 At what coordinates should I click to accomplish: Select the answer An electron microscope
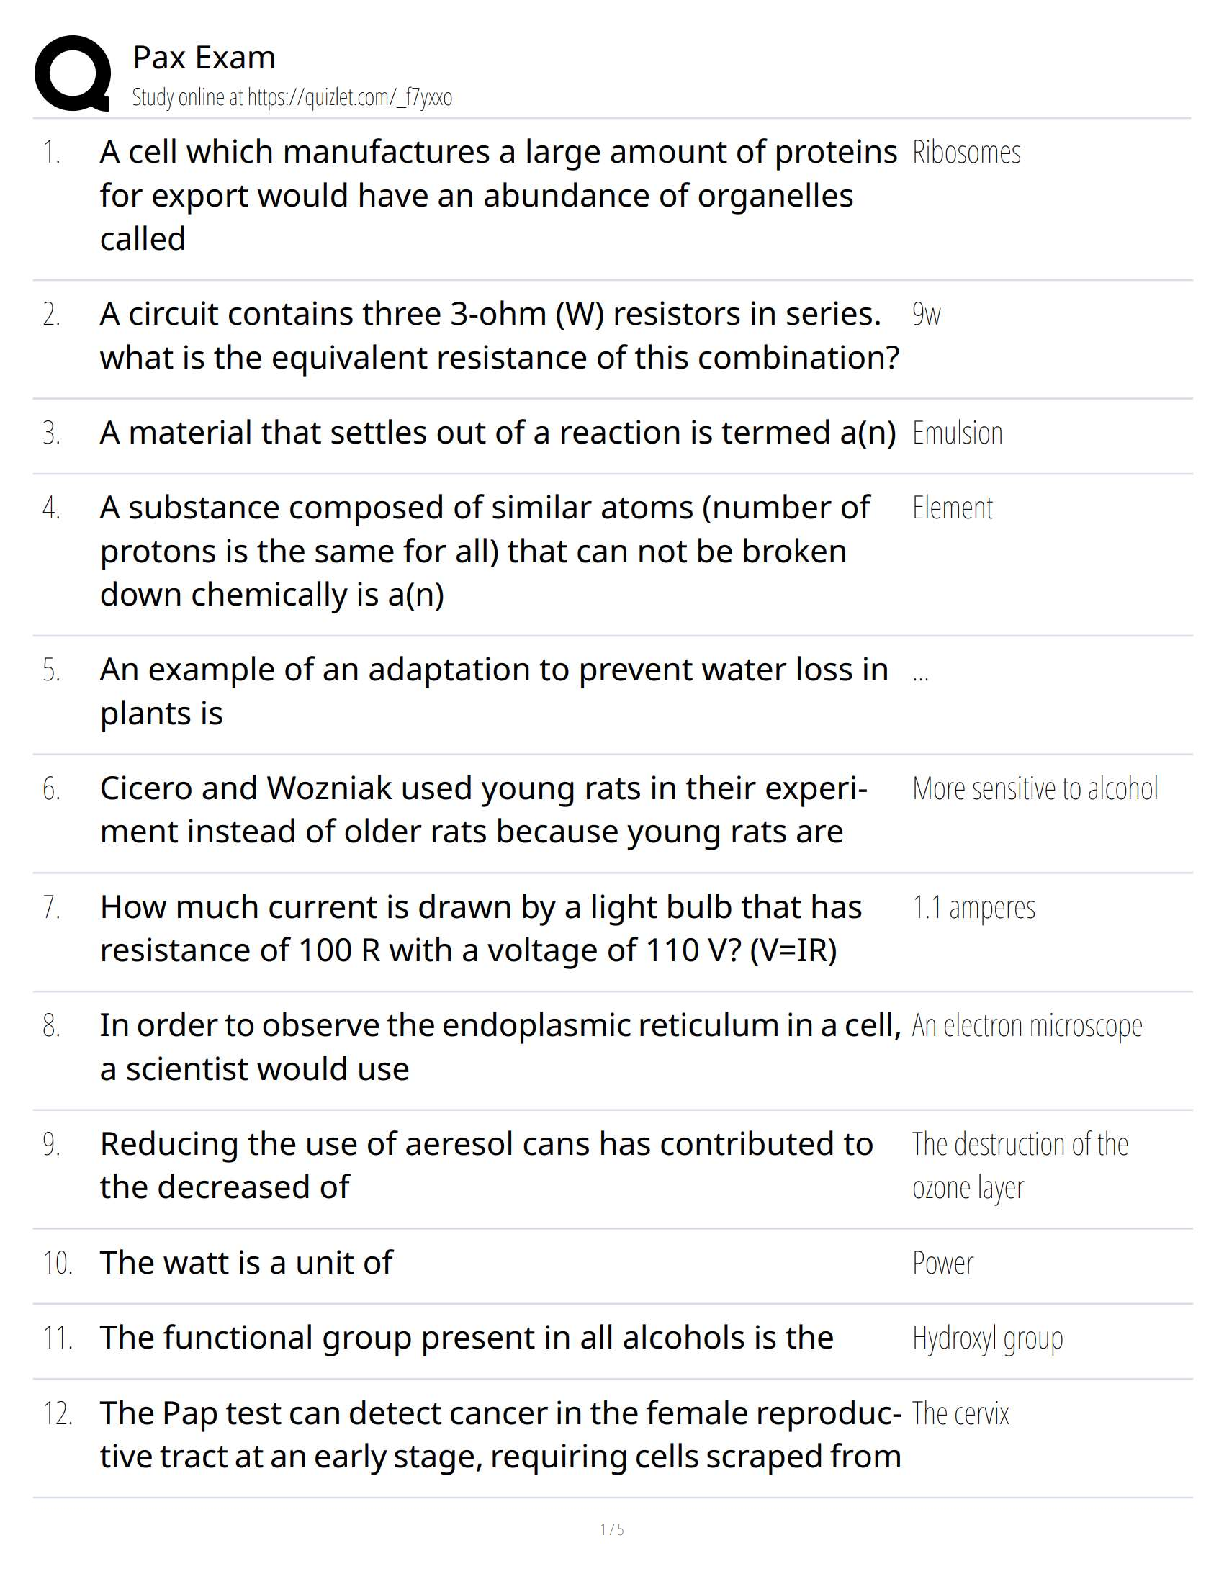1026,1026
